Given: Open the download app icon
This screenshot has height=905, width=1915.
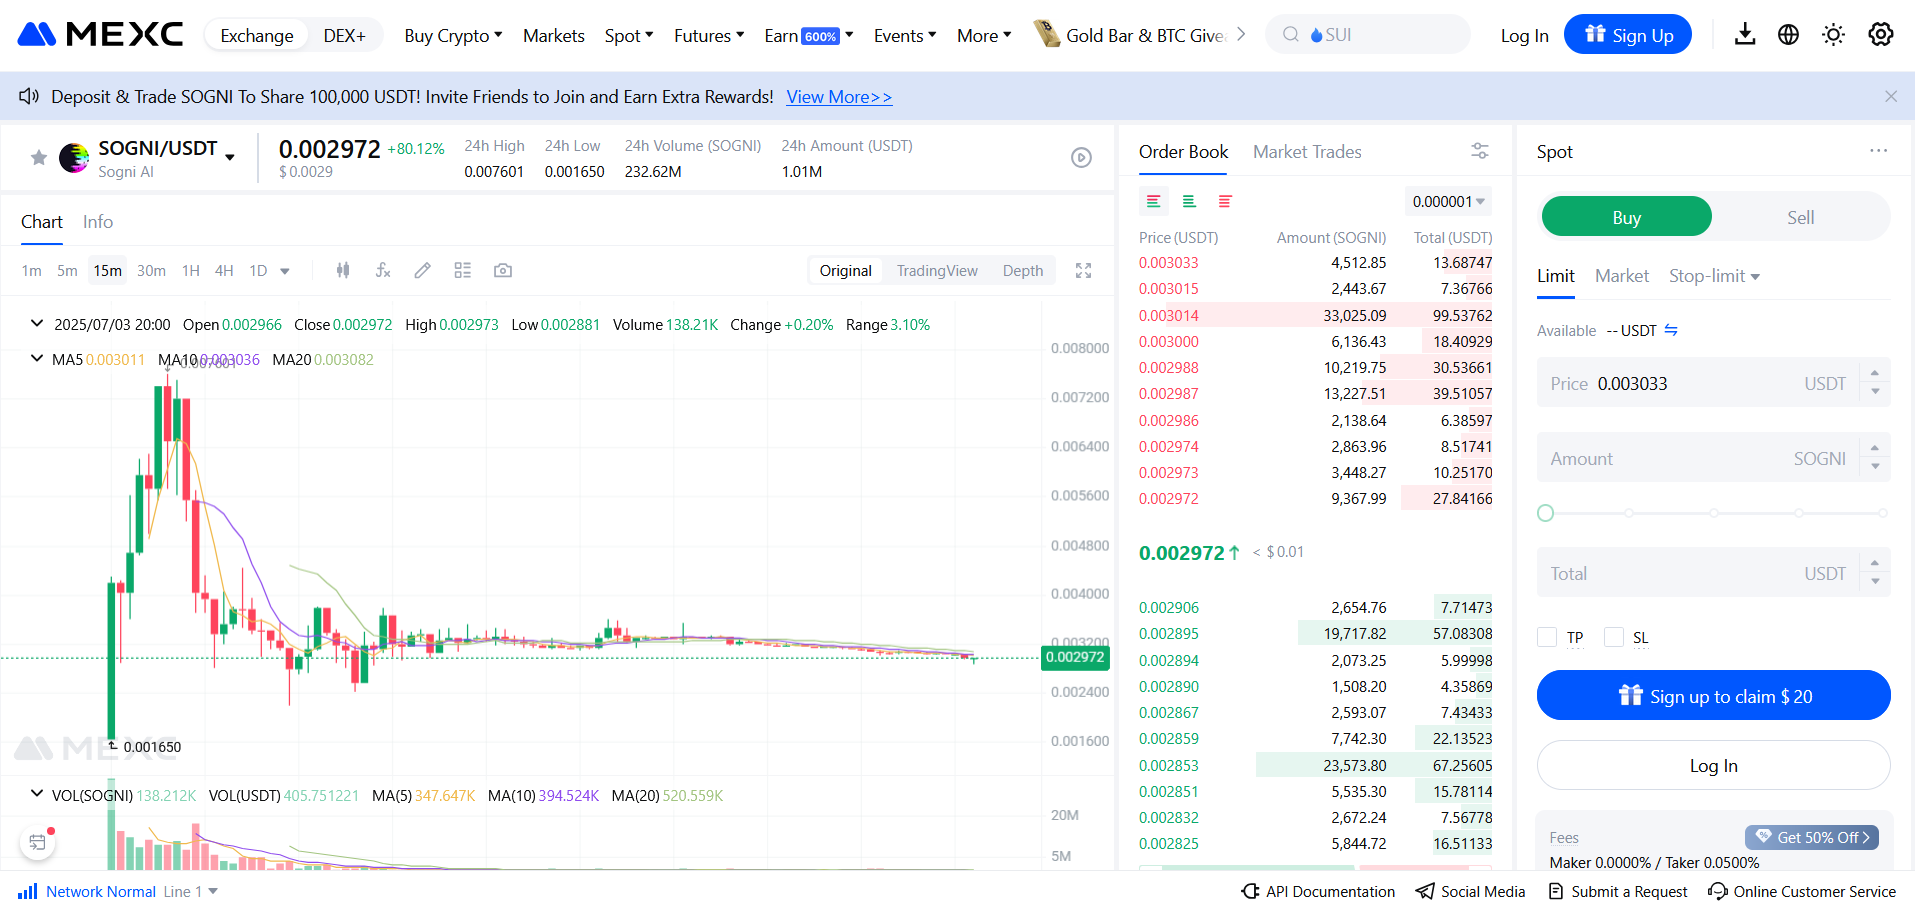Looking at the screenshot, I should click(x=1745, y=35).
